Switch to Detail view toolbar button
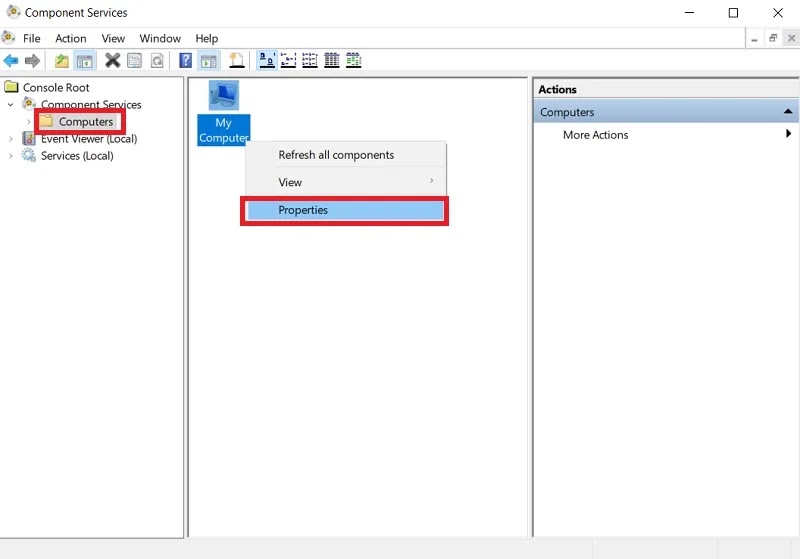This screenshot has height=559, width=800. coord(332,60)
